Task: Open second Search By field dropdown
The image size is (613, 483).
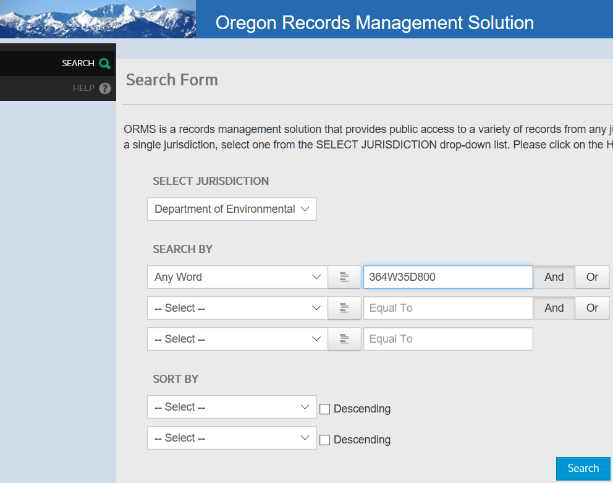Action: point(237,308)
